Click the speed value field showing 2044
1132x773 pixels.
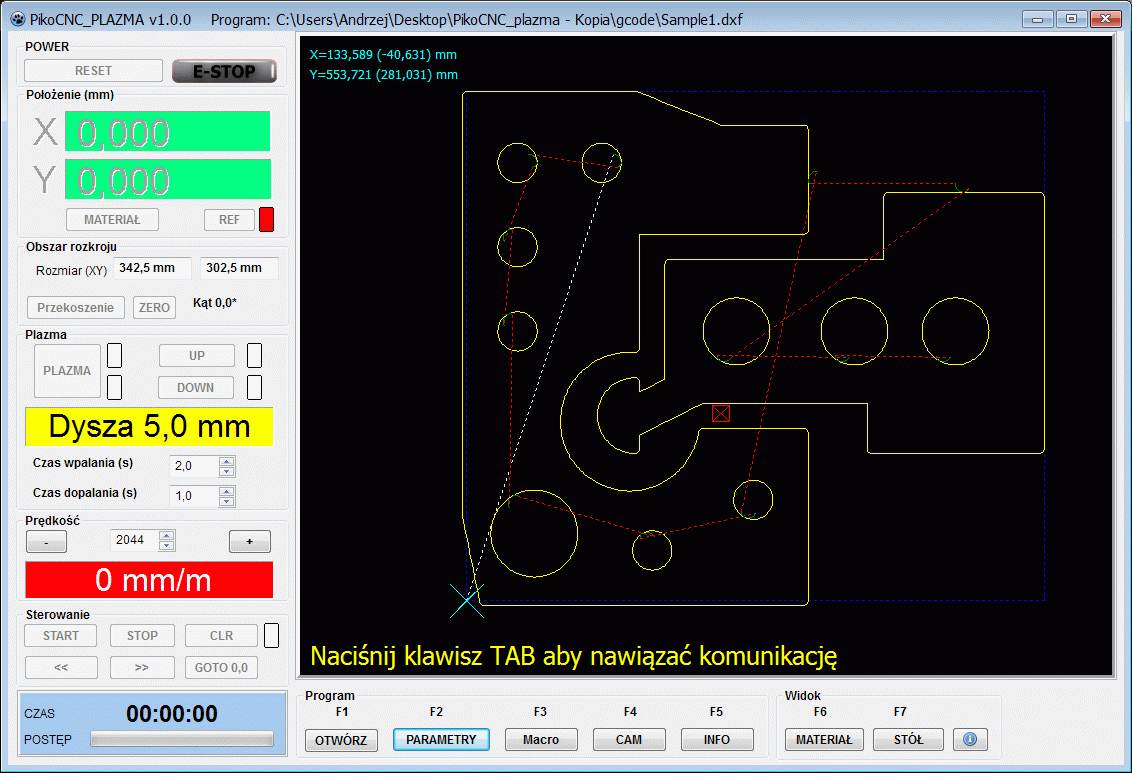tap(135, 540)
